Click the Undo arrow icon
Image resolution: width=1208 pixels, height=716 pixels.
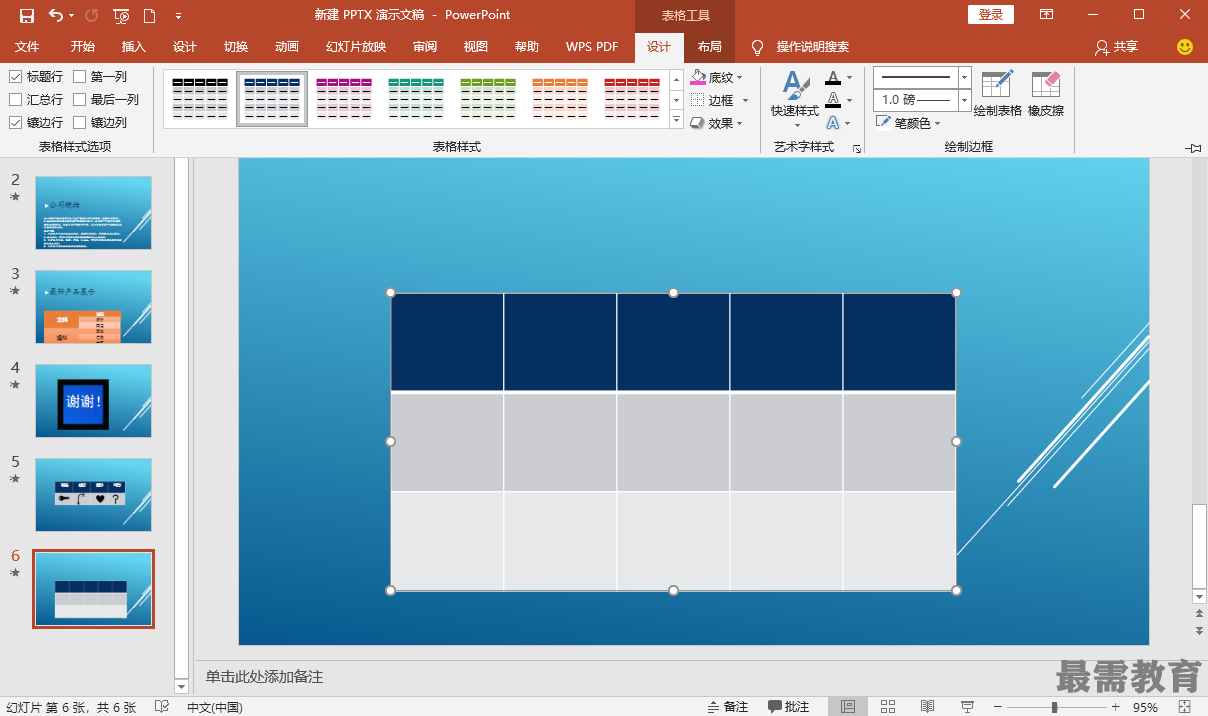point(56,15)
